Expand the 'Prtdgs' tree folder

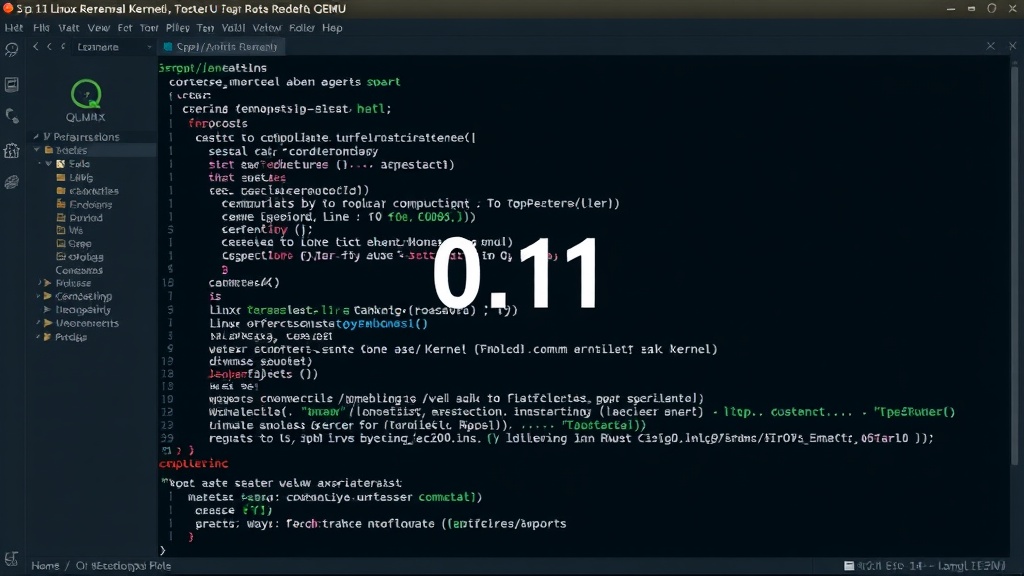pyautogui.click(x=46, y=337)
